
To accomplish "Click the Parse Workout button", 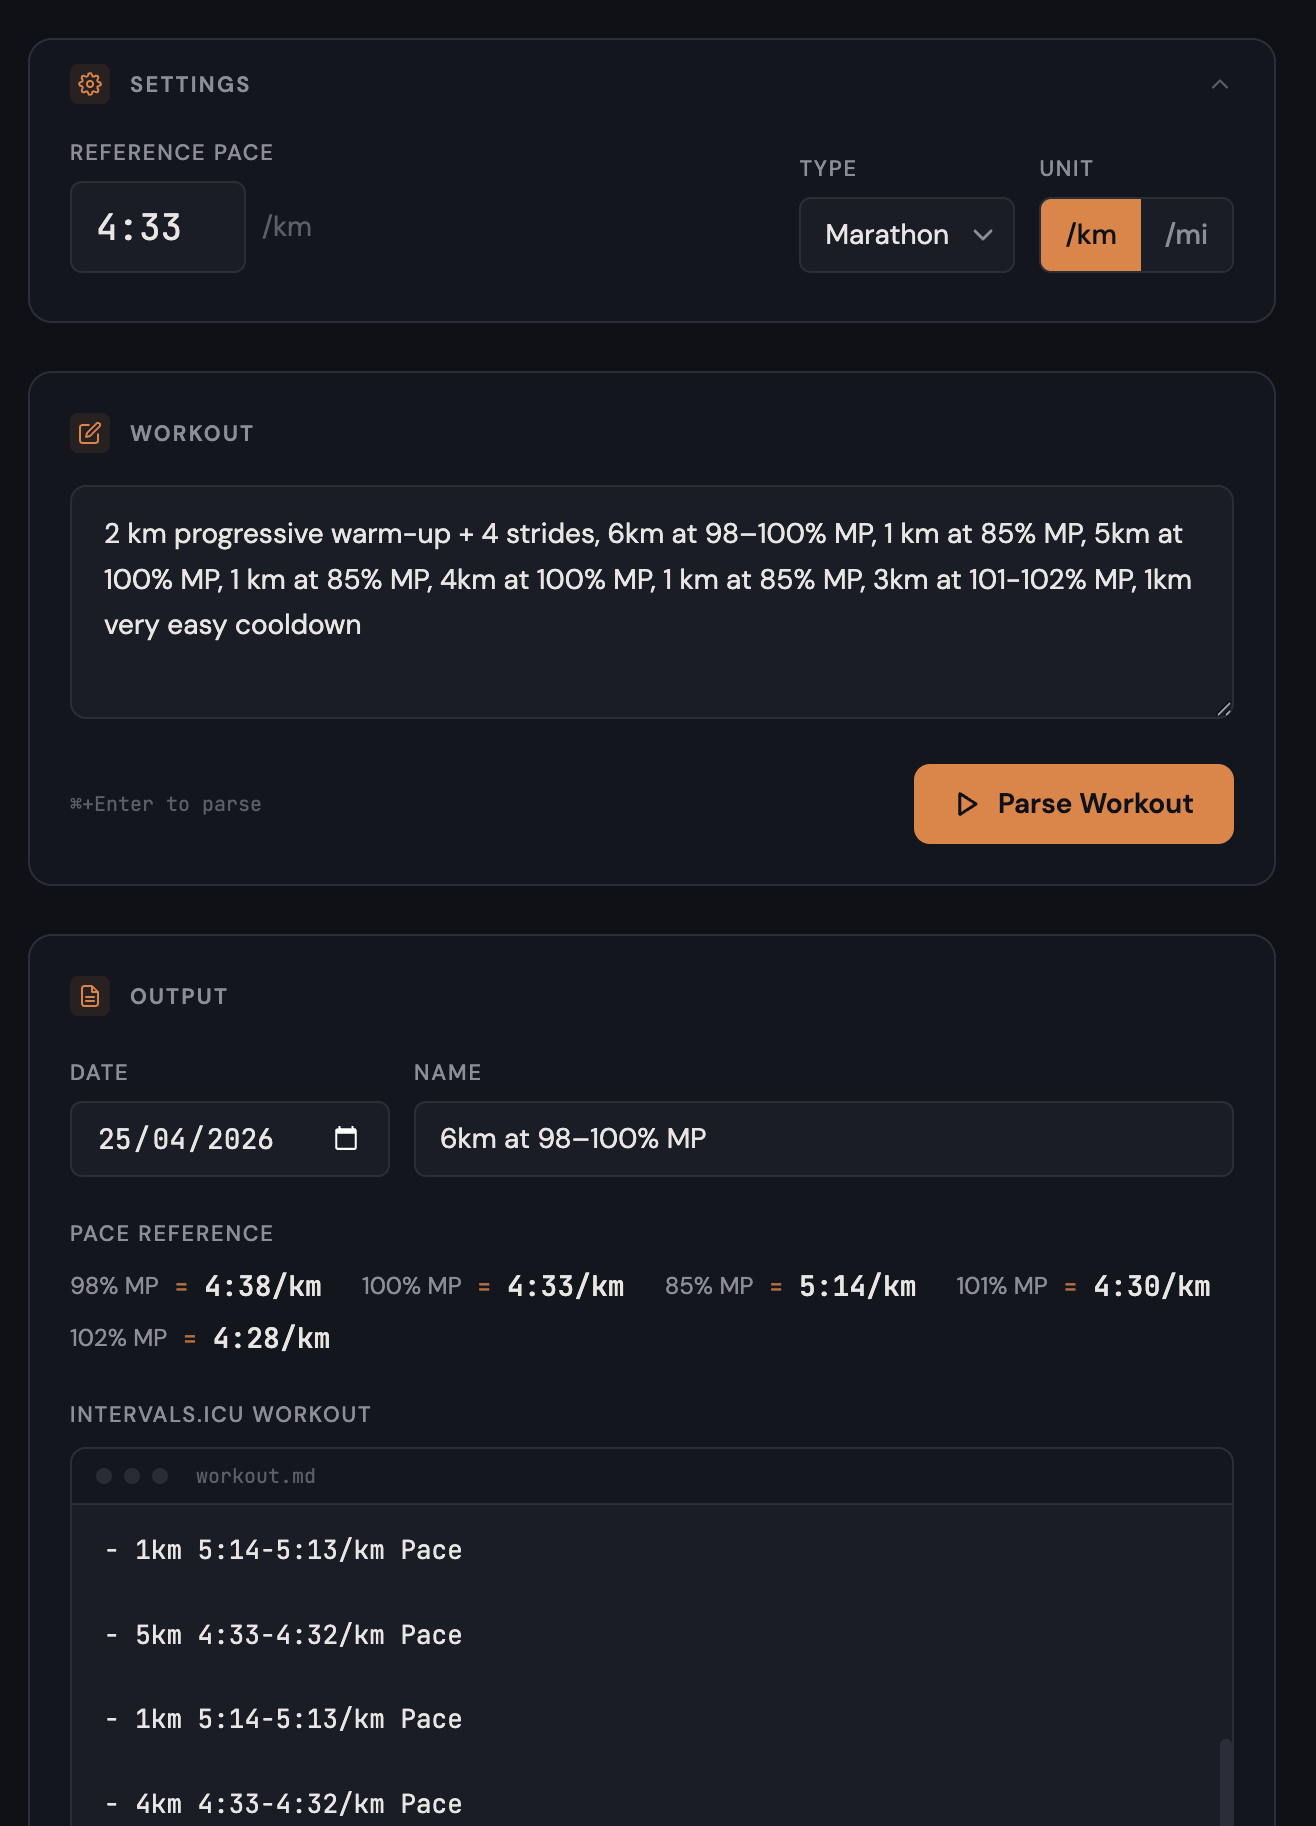I will point(1074,804).
